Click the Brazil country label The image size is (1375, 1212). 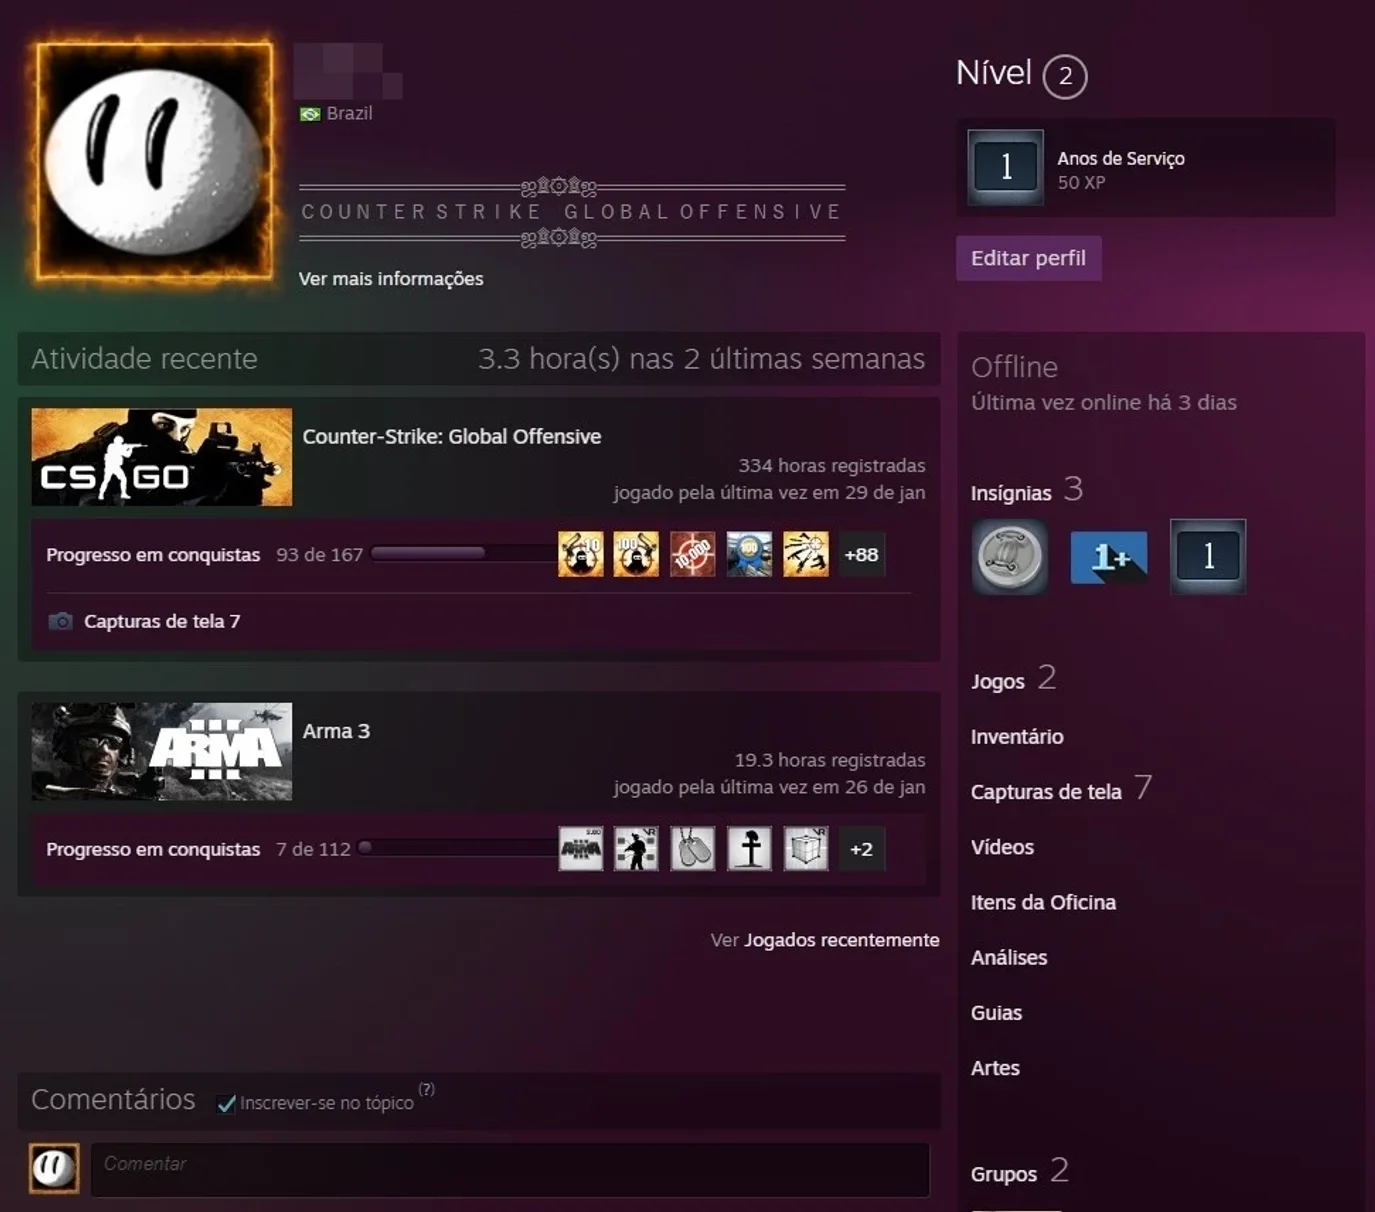pos(349,114)
